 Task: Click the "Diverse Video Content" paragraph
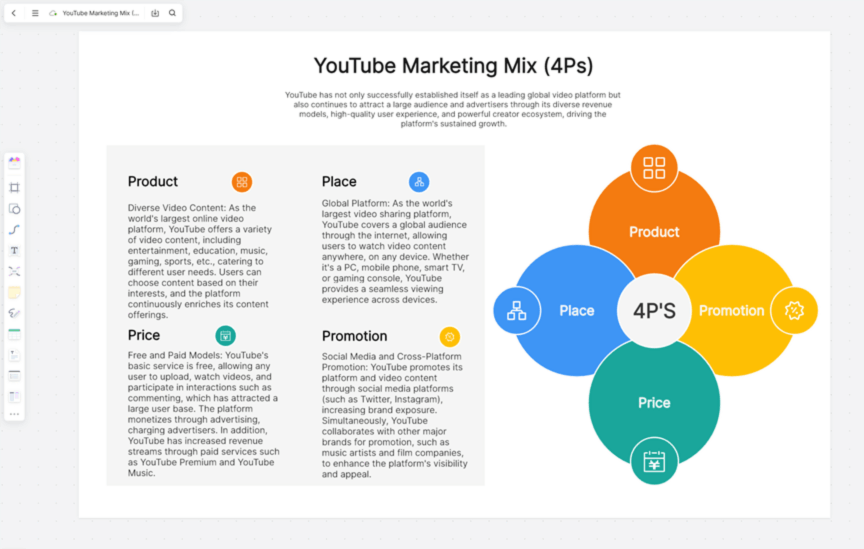[x=199, y=261]
